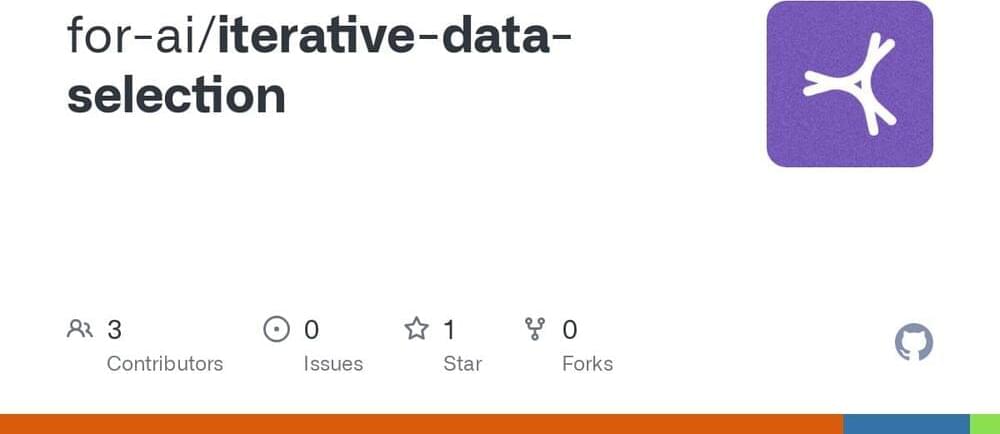Viewport: 1000px width, 434px height.
Task: Click the blue language bar segment
Action: 906,424
